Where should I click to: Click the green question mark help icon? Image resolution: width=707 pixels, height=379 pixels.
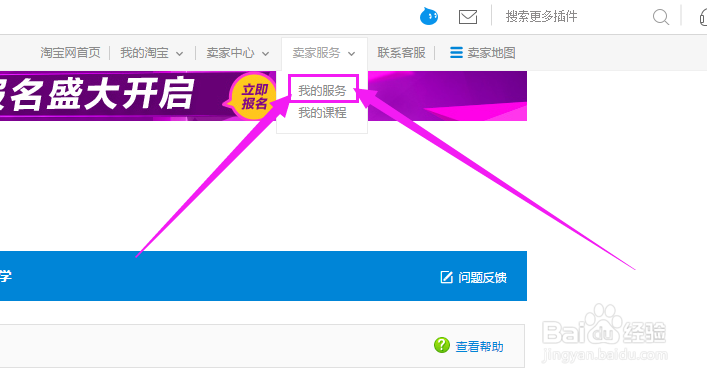pos(441,345)
